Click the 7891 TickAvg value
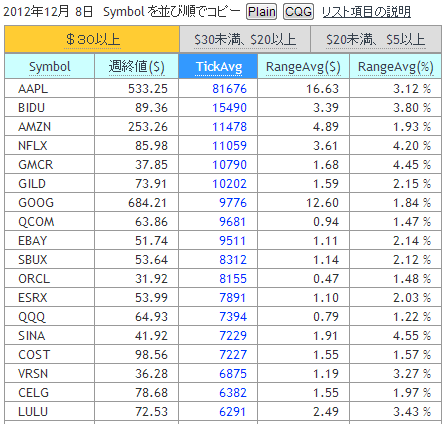The image size is (444, 424). tap(233, 298)
